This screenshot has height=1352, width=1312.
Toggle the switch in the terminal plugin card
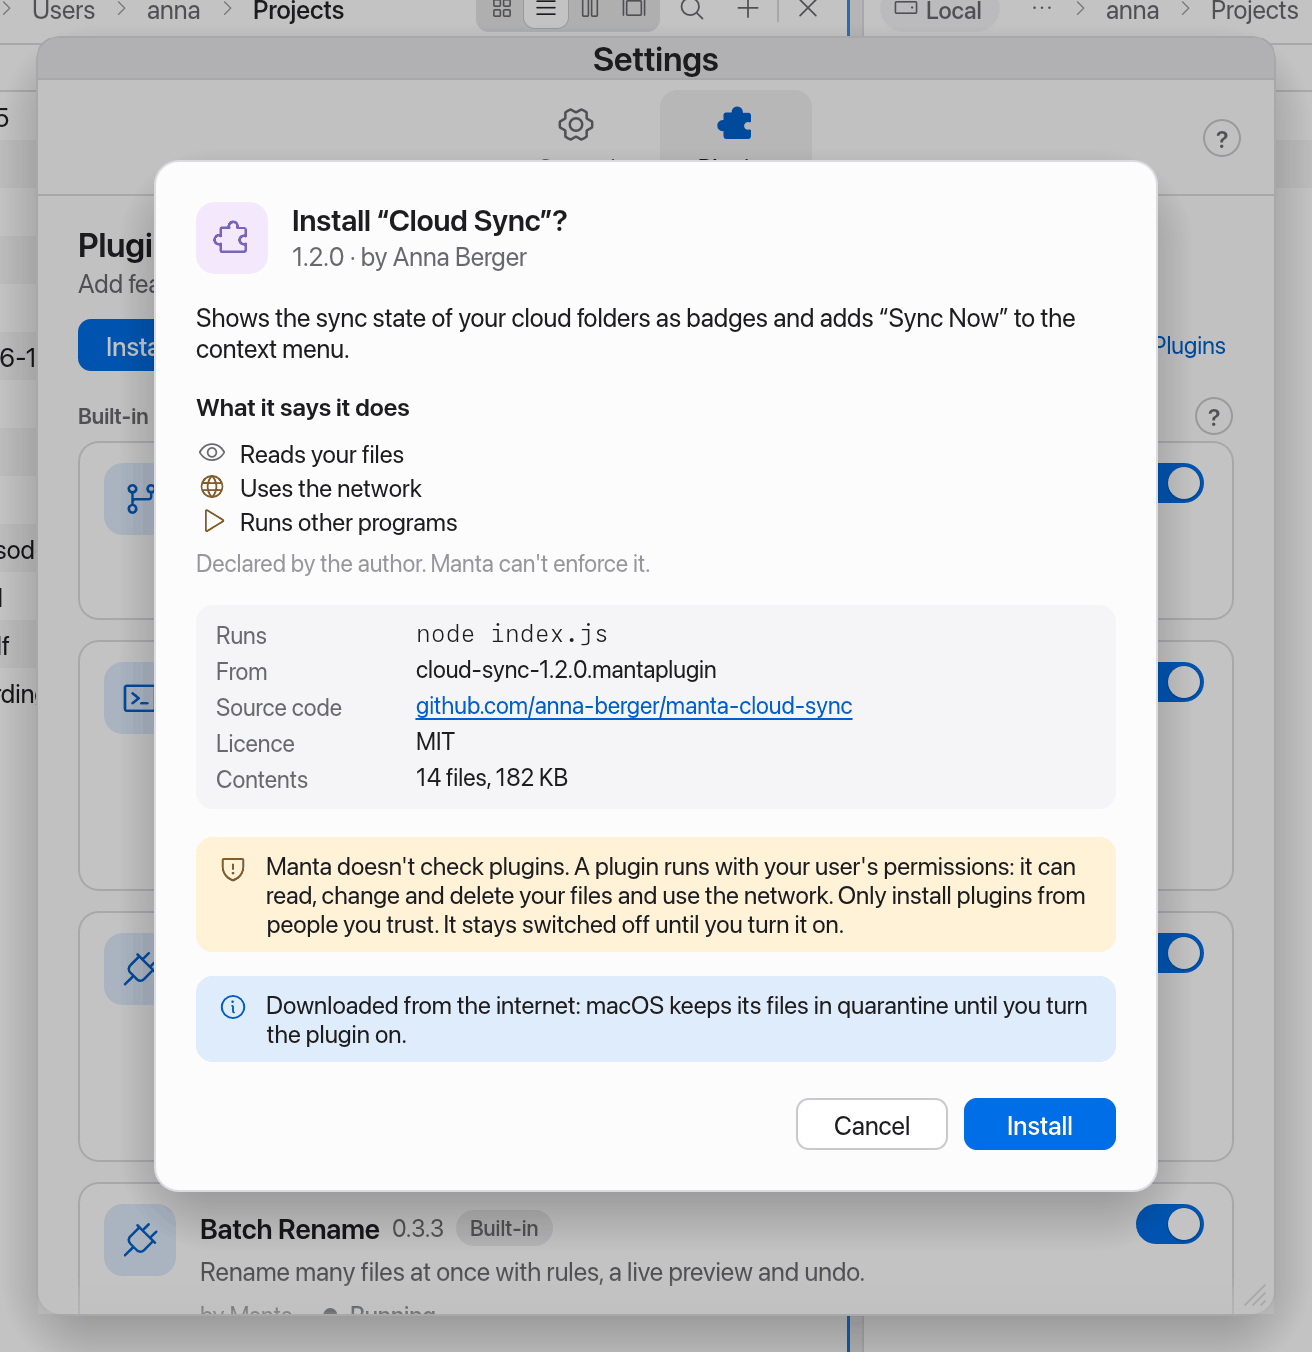[x=1180, y=682]
